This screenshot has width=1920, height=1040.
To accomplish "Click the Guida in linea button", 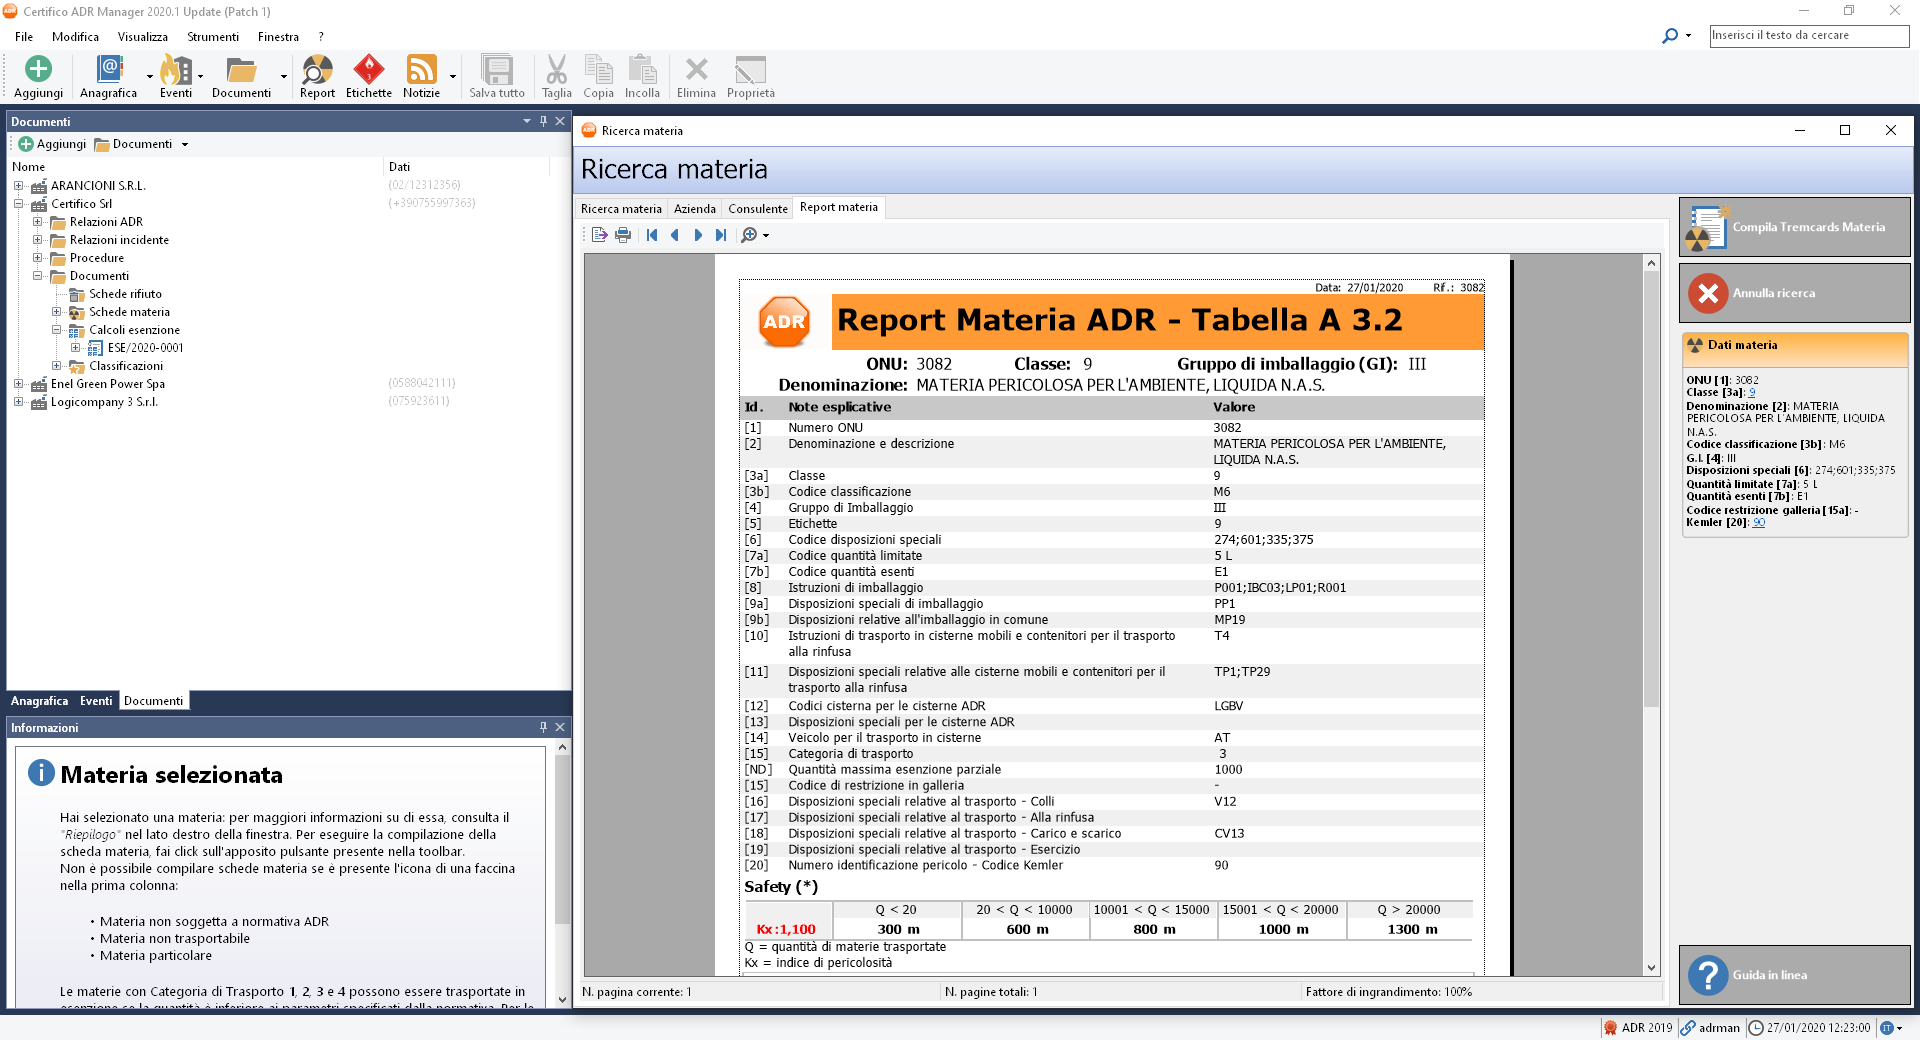I will (x=1794, y=975).
